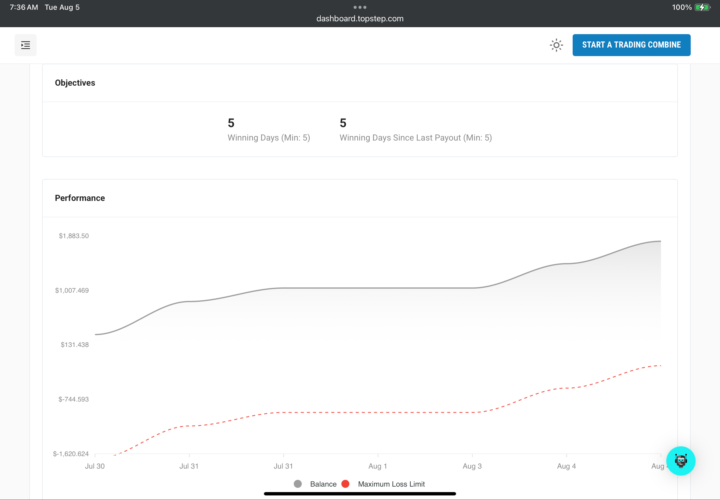The image size is (720, 500).
Task: Click the red Maximum Loss Limit dot
Action: 346,484
